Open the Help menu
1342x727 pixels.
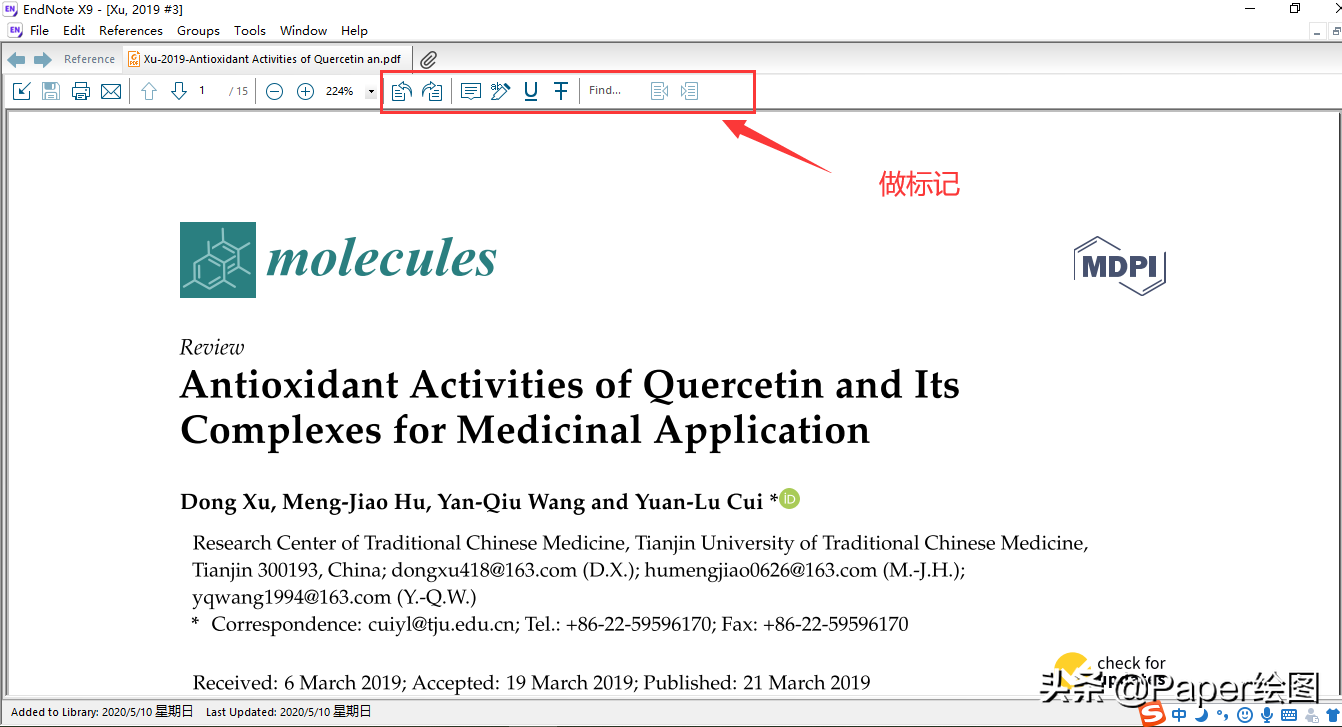click(x=354, y=31)
